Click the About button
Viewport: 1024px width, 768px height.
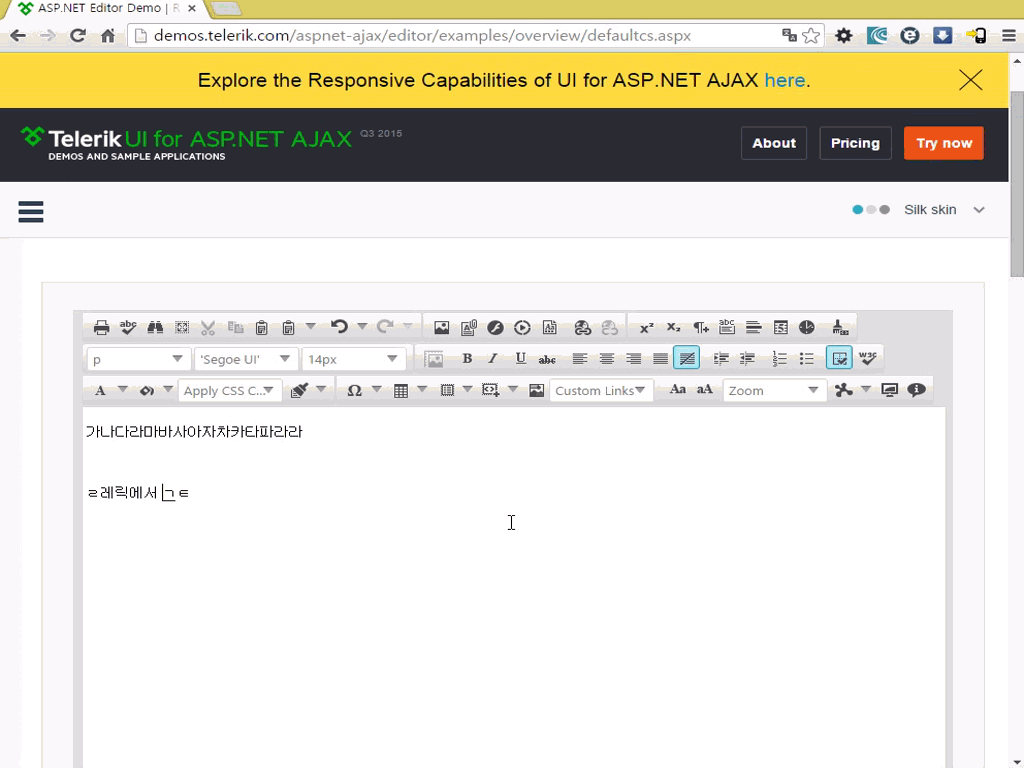(x=774, y=143)
